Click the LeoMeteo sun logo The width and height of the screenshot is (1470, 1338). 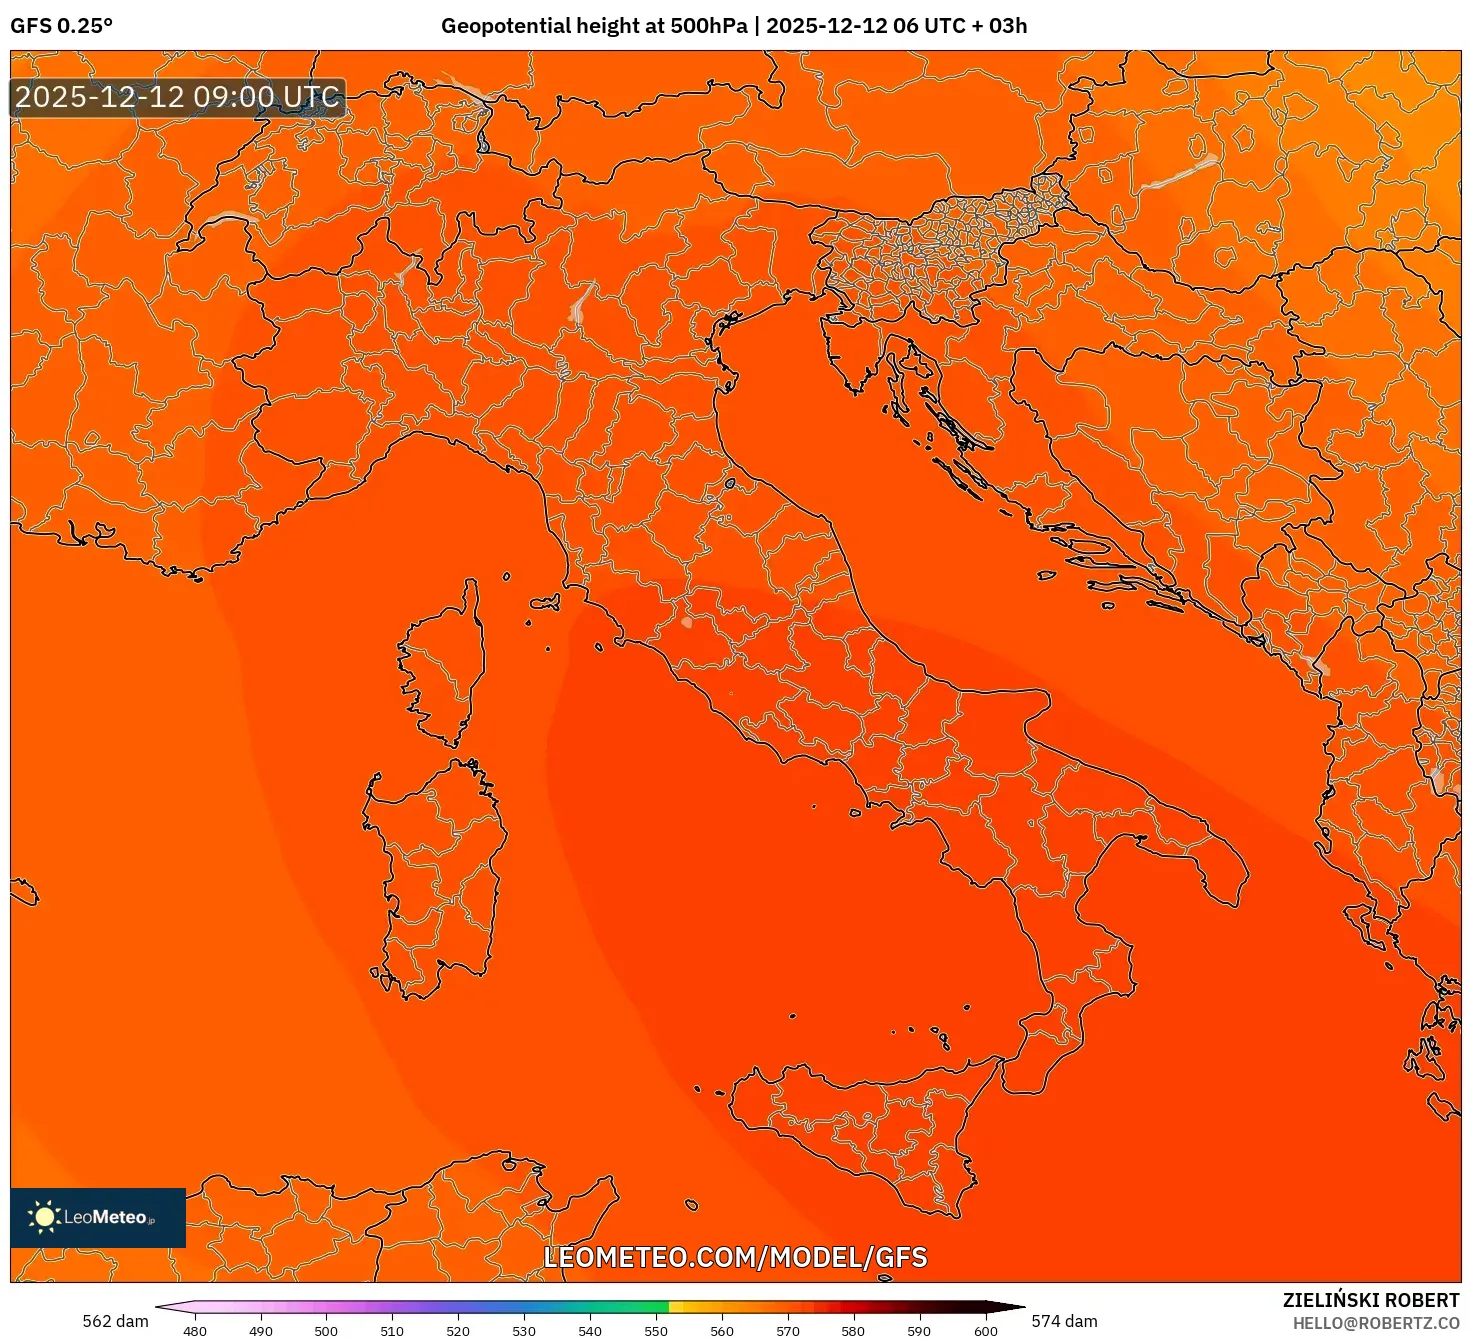(44, 1217)
